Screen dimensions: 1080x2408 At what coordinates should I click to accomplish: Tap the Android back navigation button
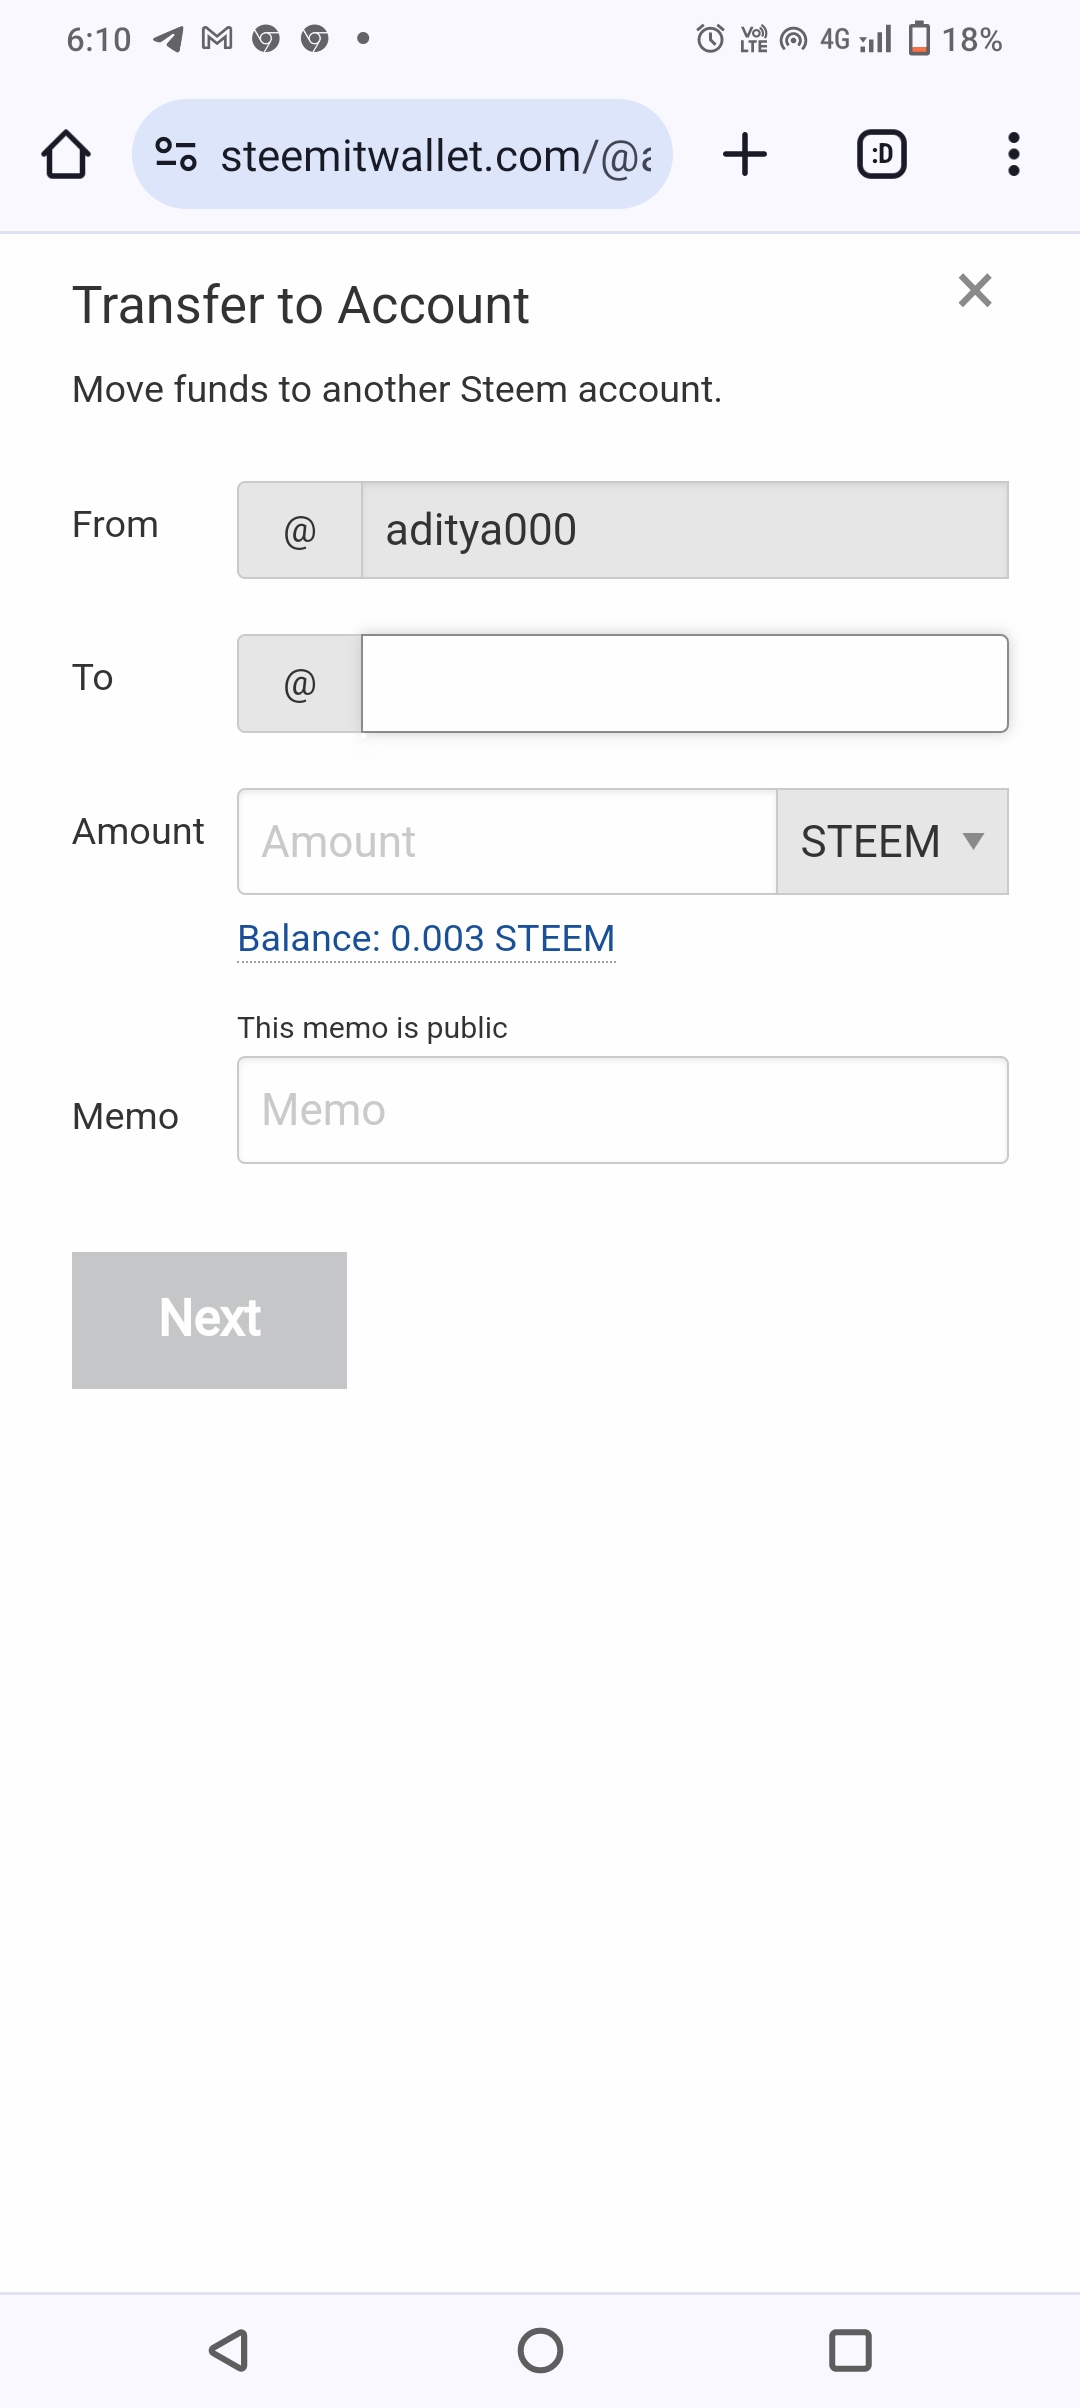tap(229, 2350)
